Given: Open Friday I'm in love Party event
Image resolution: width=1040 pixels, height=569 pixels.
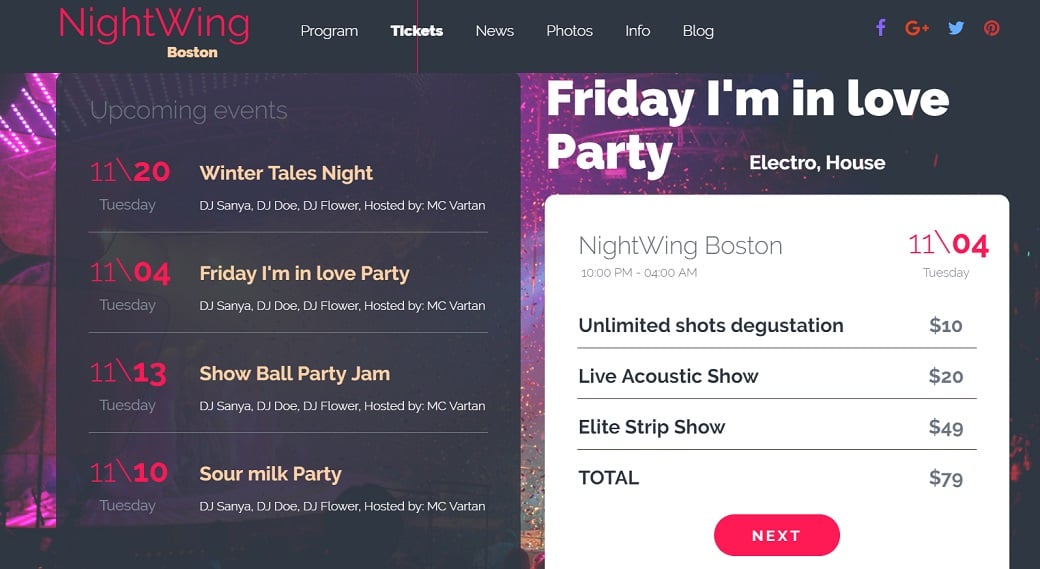Looking at the screenshot, I should pos(304,273).
